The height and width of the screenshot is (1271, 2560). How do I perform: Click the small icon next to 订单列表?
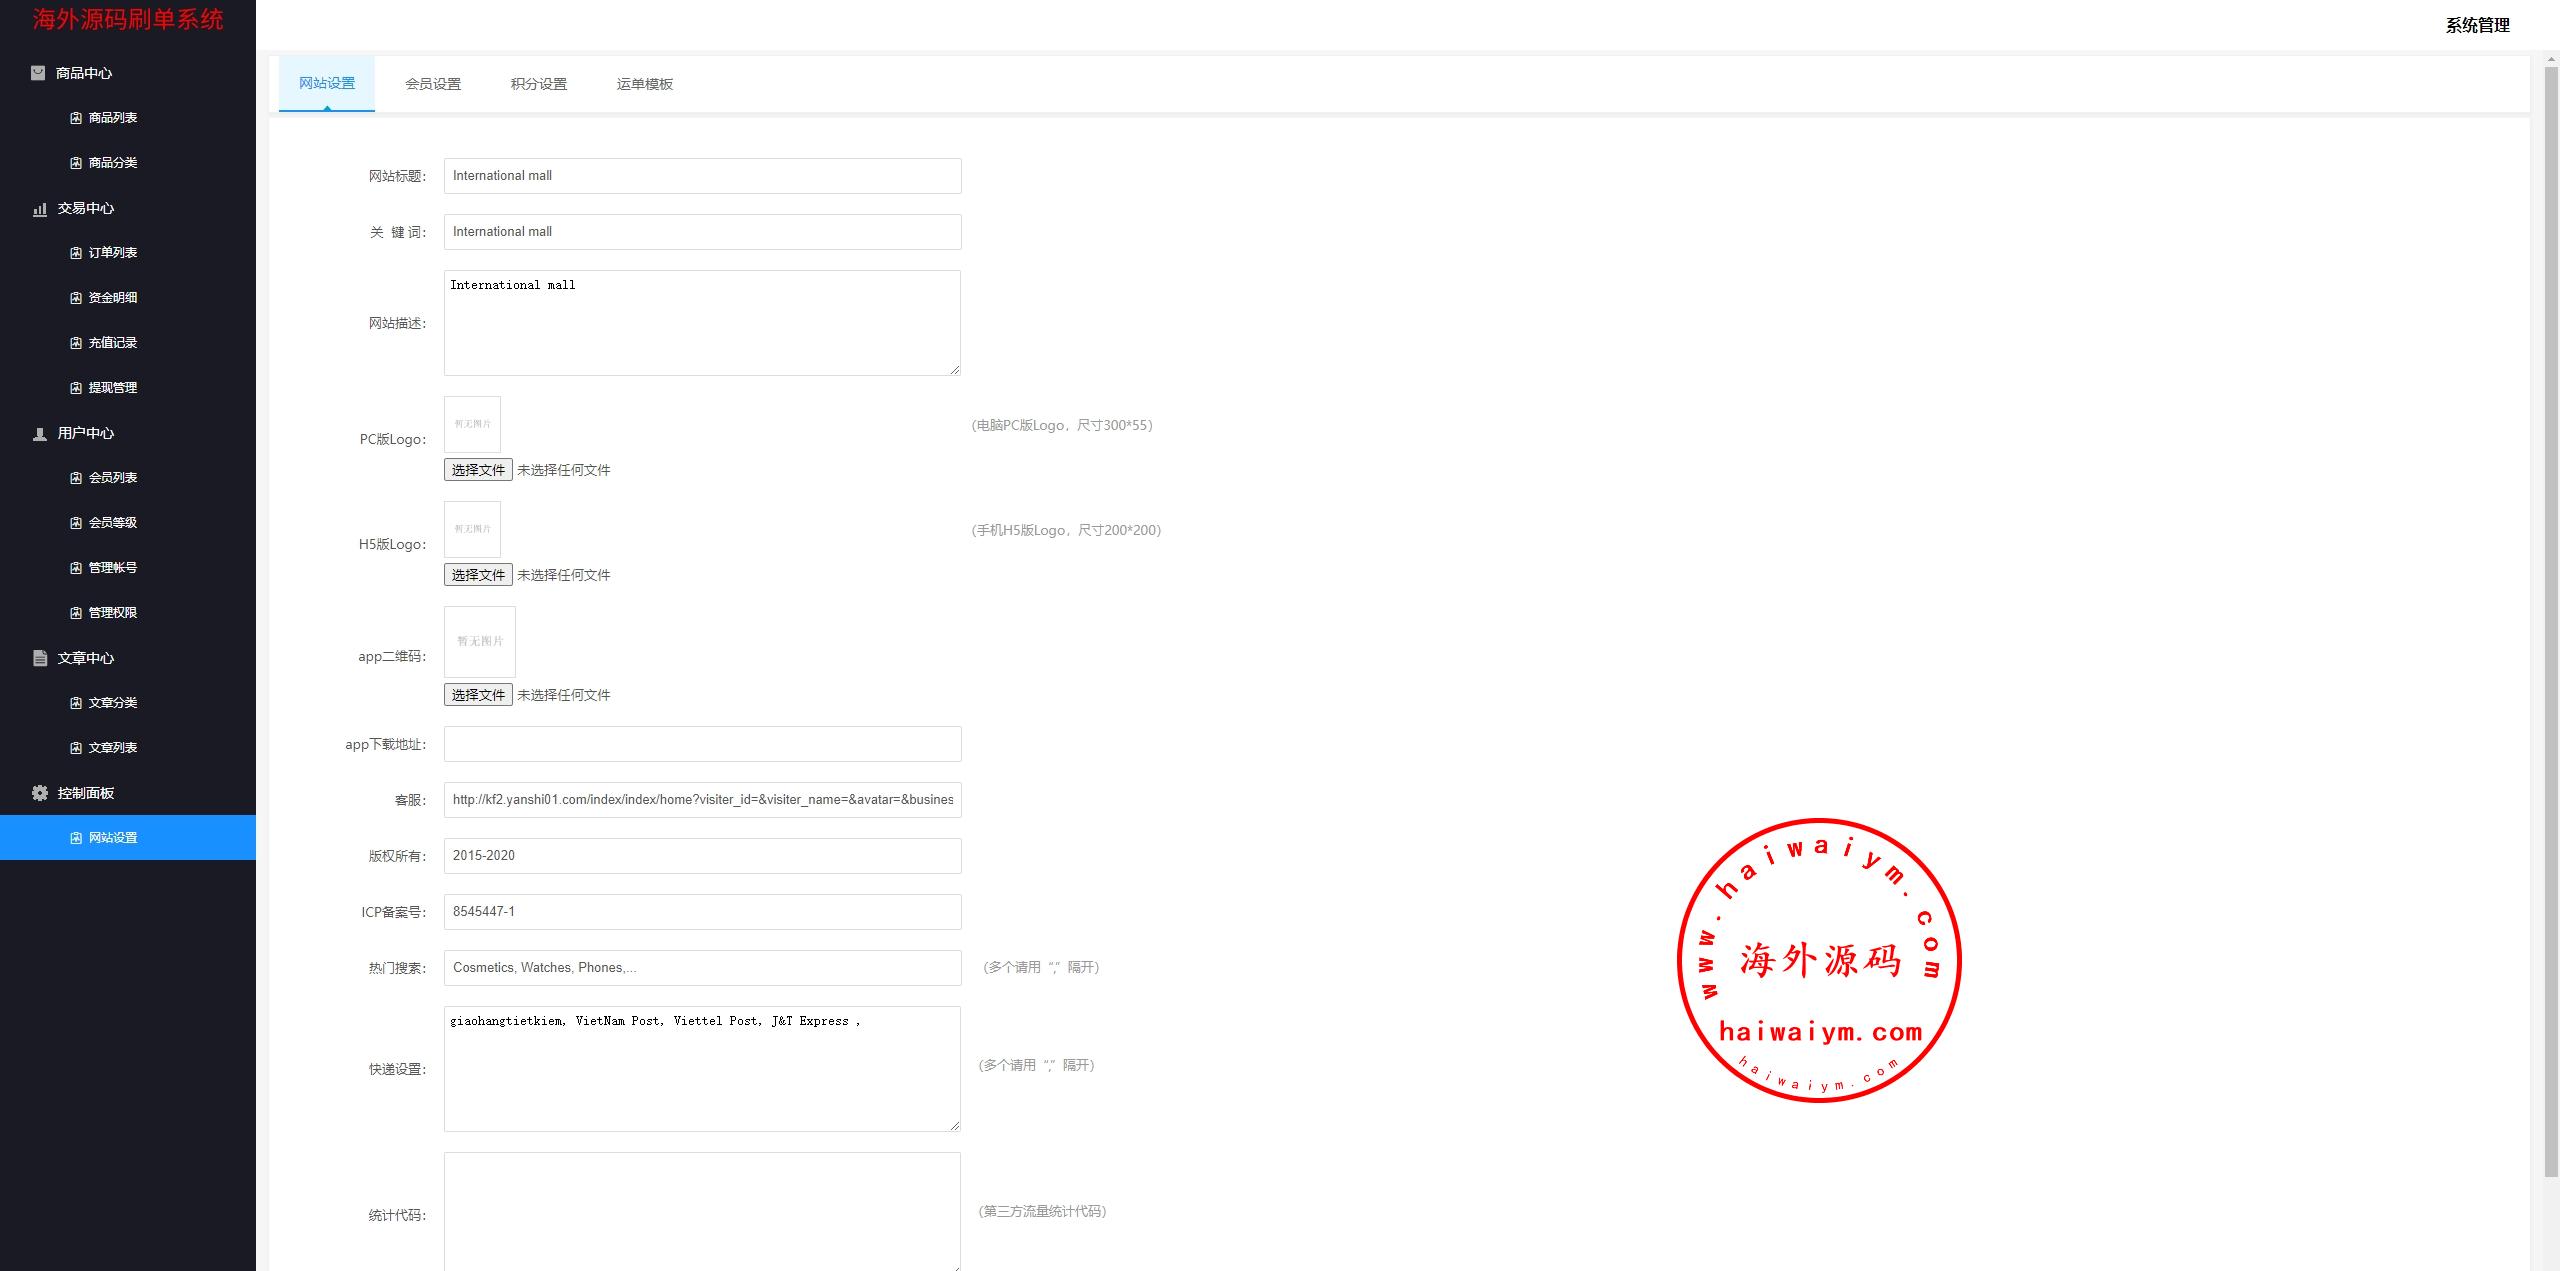[76, 253]
